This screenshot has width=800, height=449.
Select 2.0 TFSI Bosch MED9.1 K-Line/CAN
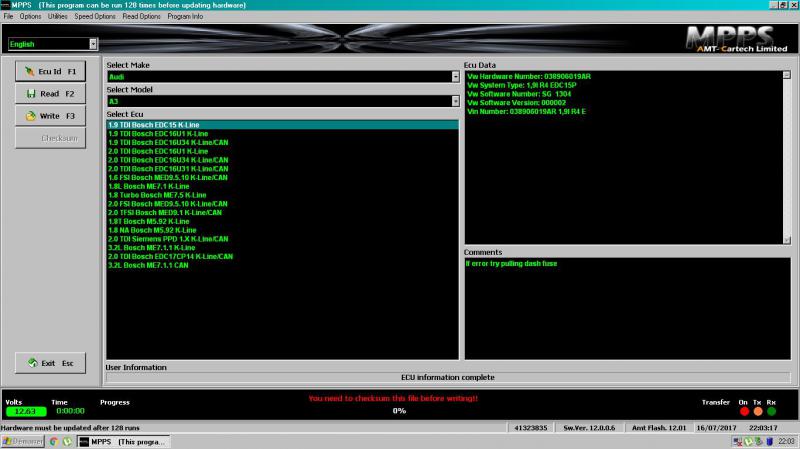[x=283, y=212]
